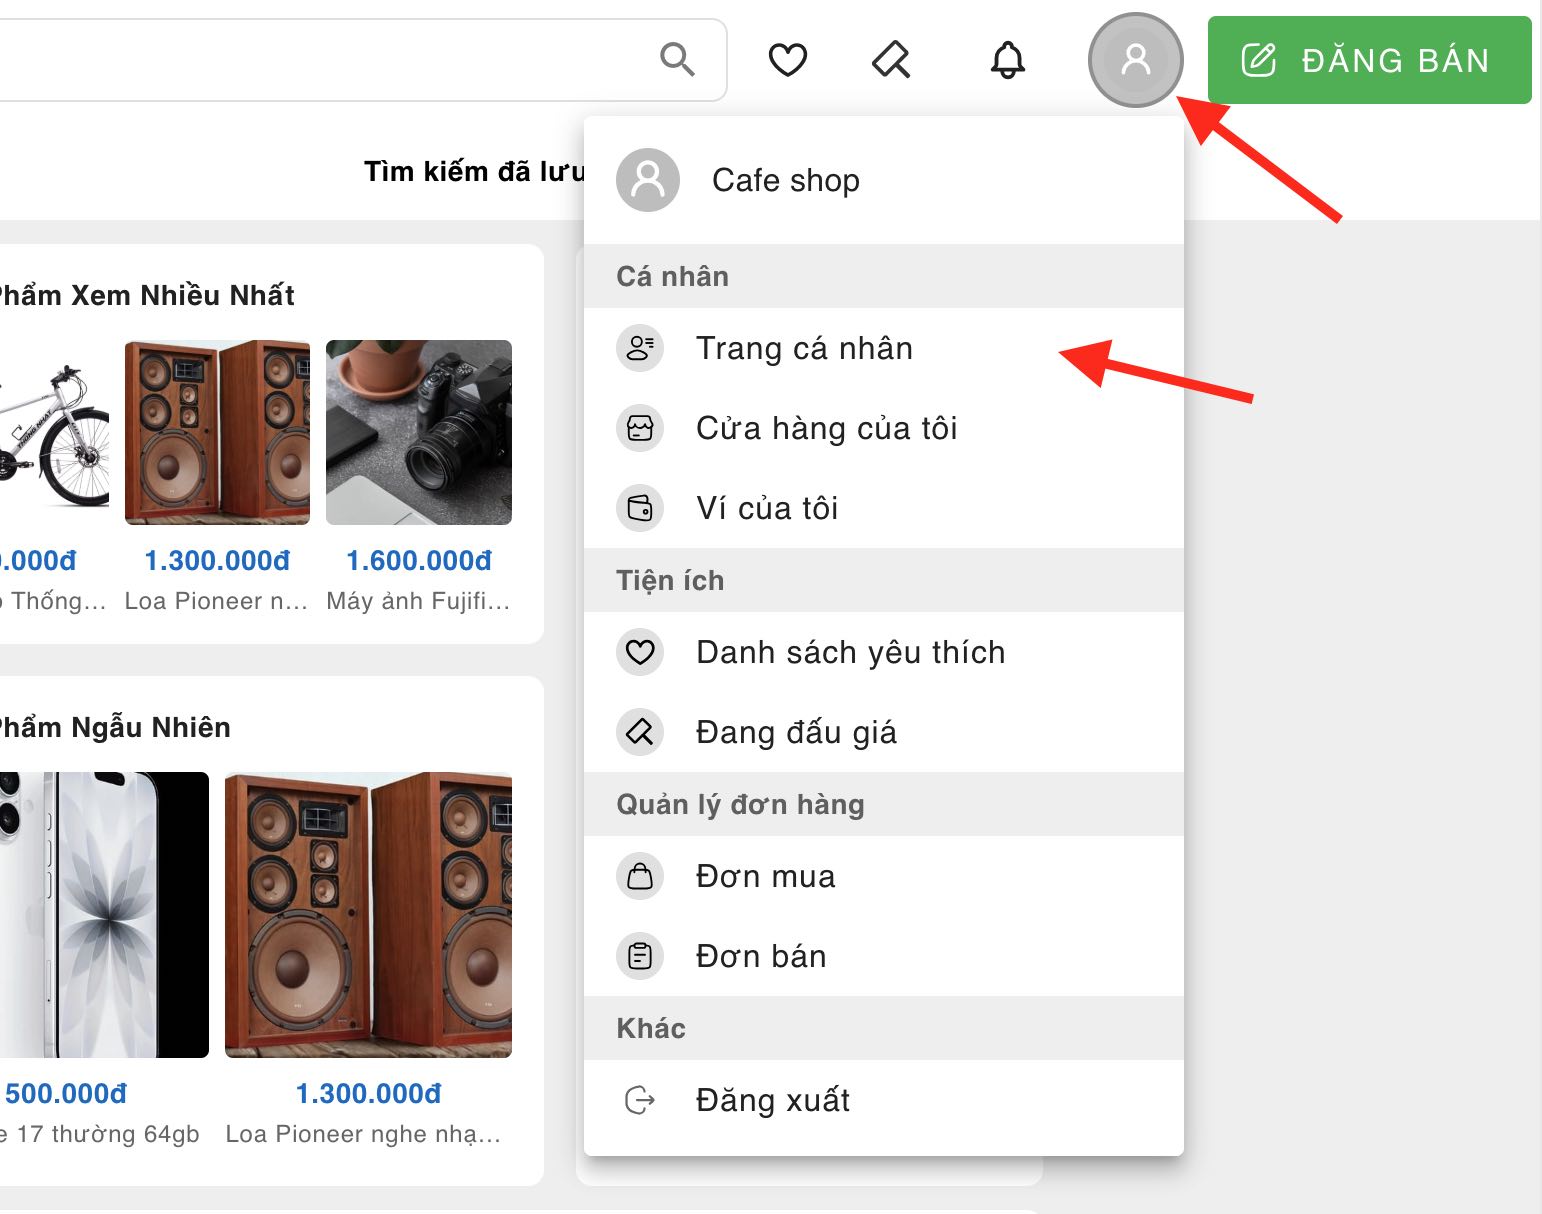Toggle the user account avatar button
Viewport: 1542px width, 1214px height.
[x=1135, y=60]
